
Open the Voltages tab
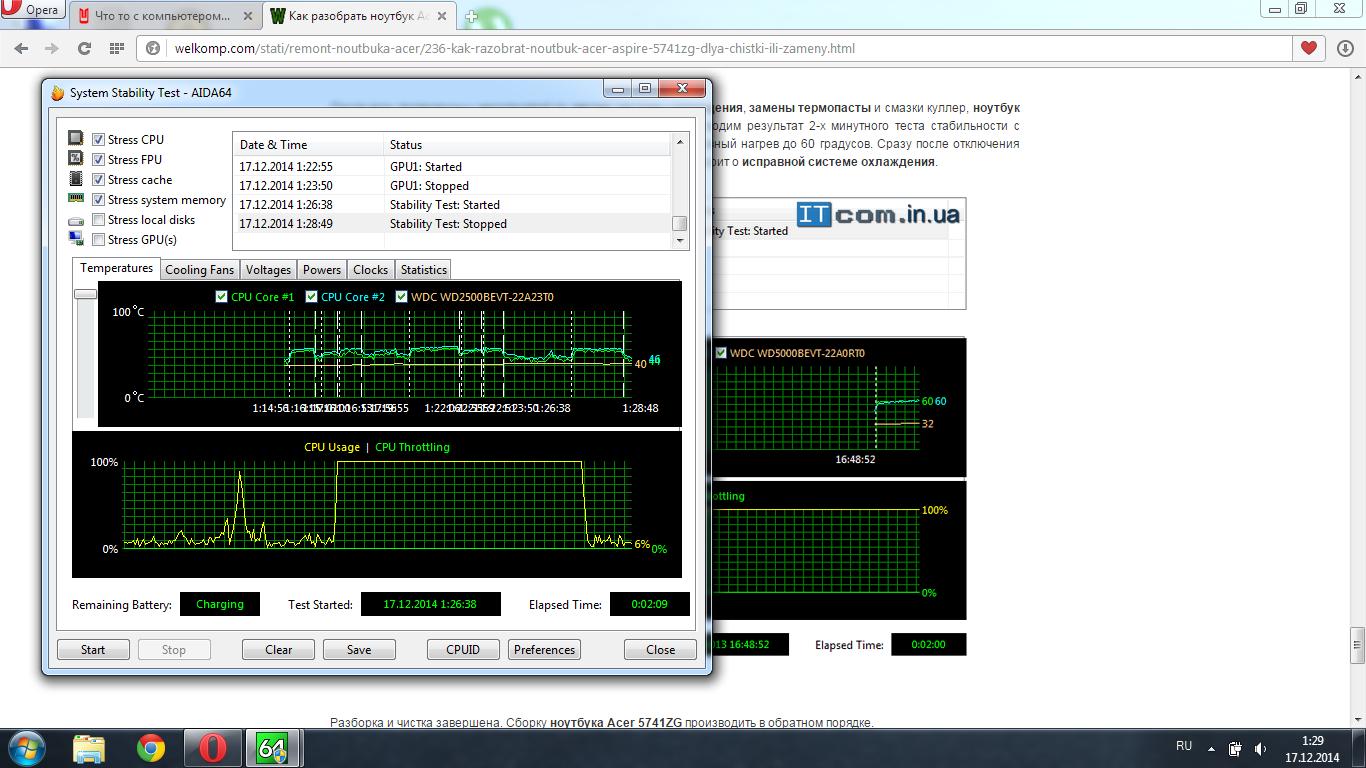coord(268,270)
